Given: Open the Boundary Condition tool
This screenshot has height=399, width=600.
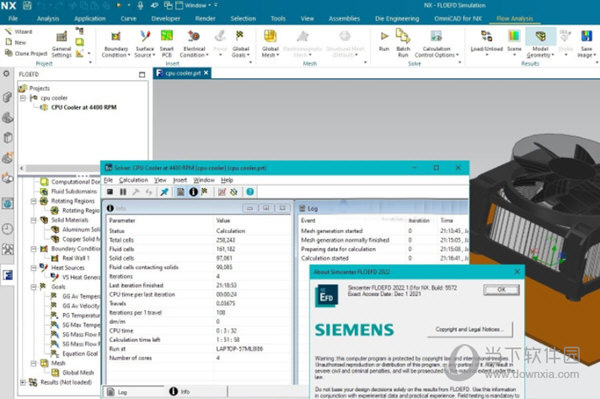Looking at the screenshot, I should click(x=116, y=44).
